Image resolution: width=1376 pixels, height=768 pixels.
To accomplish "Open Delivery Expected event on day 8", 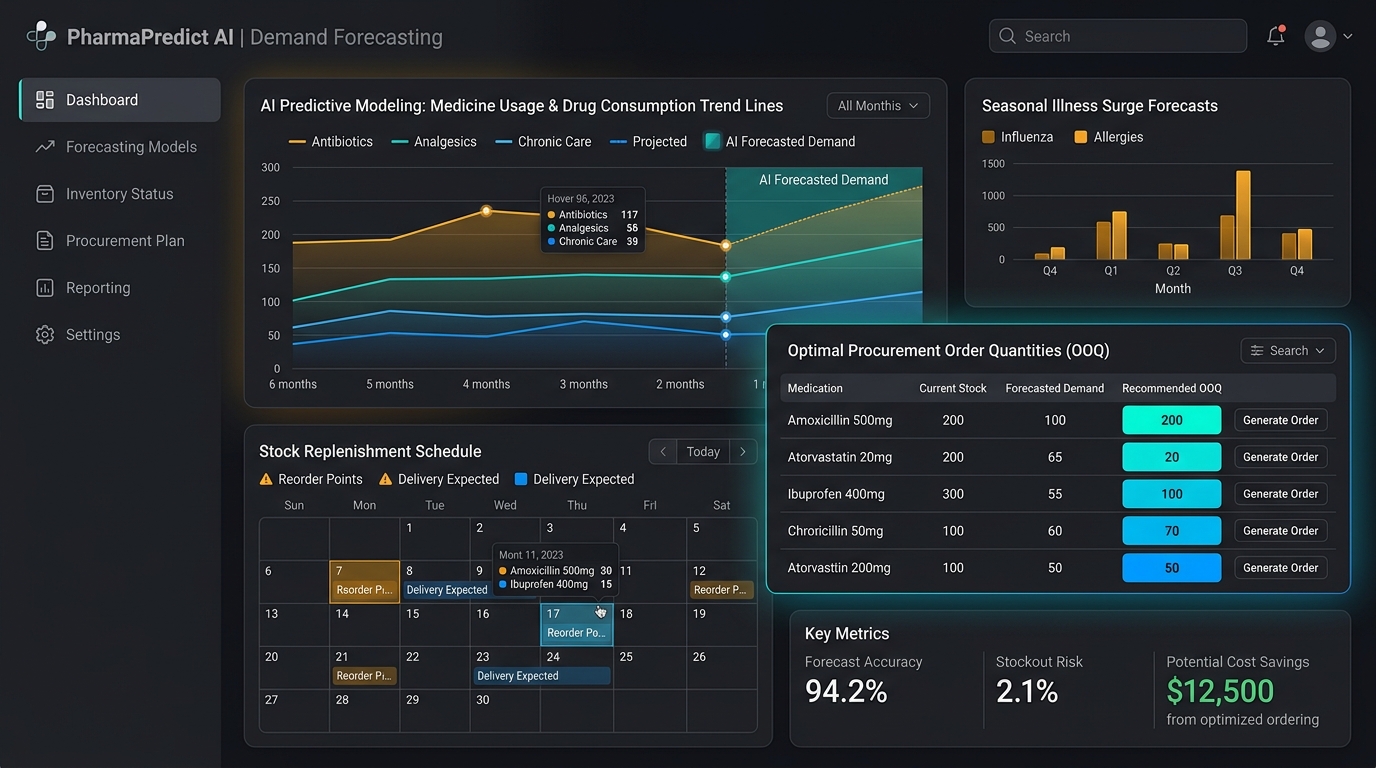I will tap(447, 590).
